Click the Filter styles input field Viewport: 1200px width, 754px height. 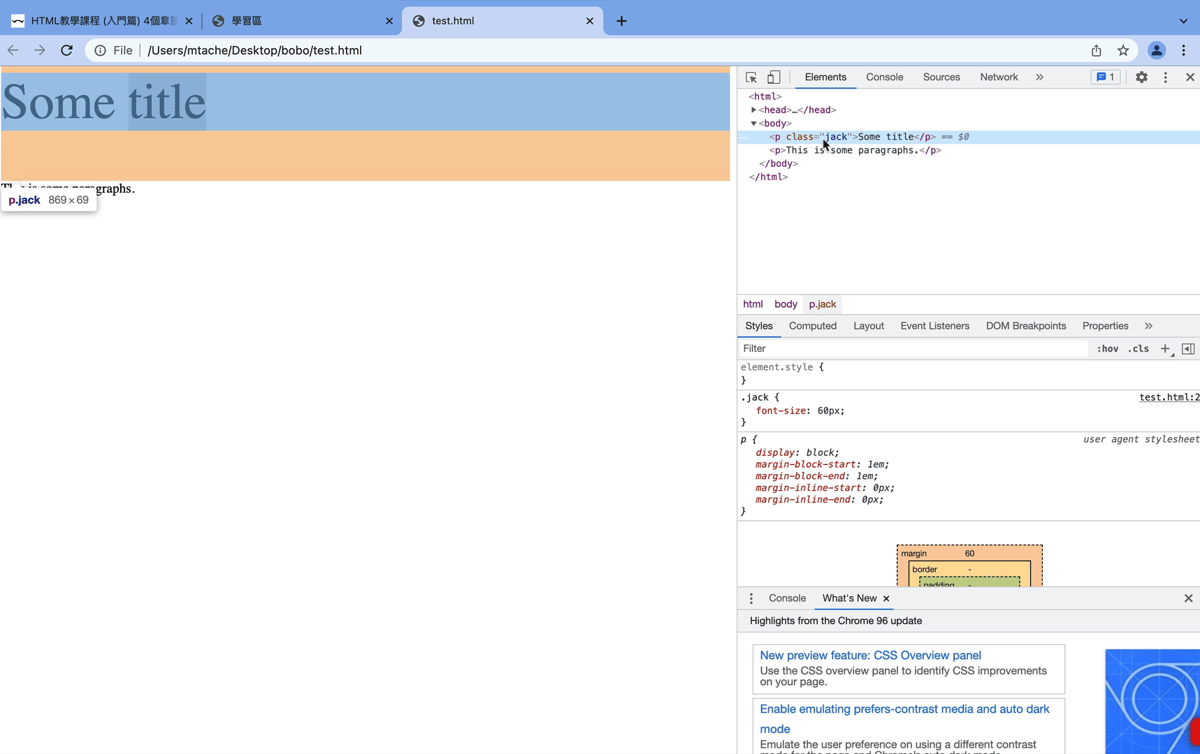[910, 349]
